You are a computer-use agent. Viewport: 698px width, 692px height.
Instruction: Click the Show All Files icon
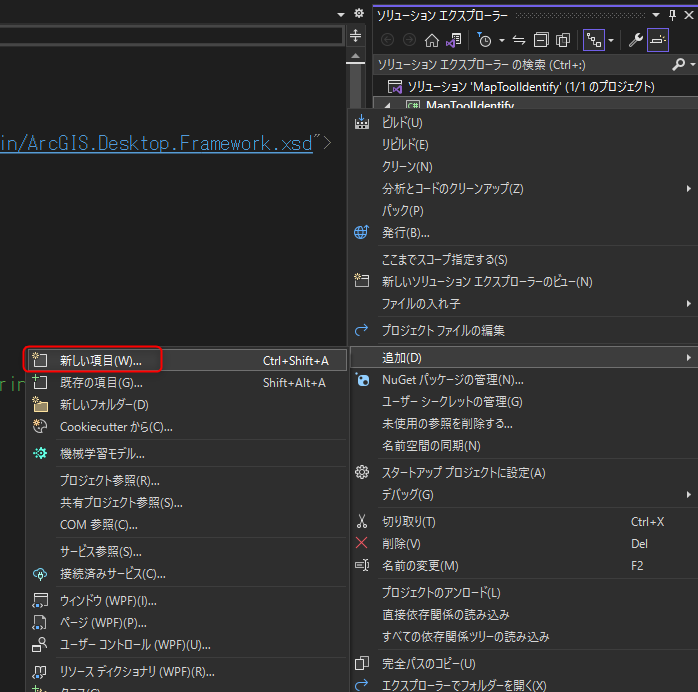[563, 40]
